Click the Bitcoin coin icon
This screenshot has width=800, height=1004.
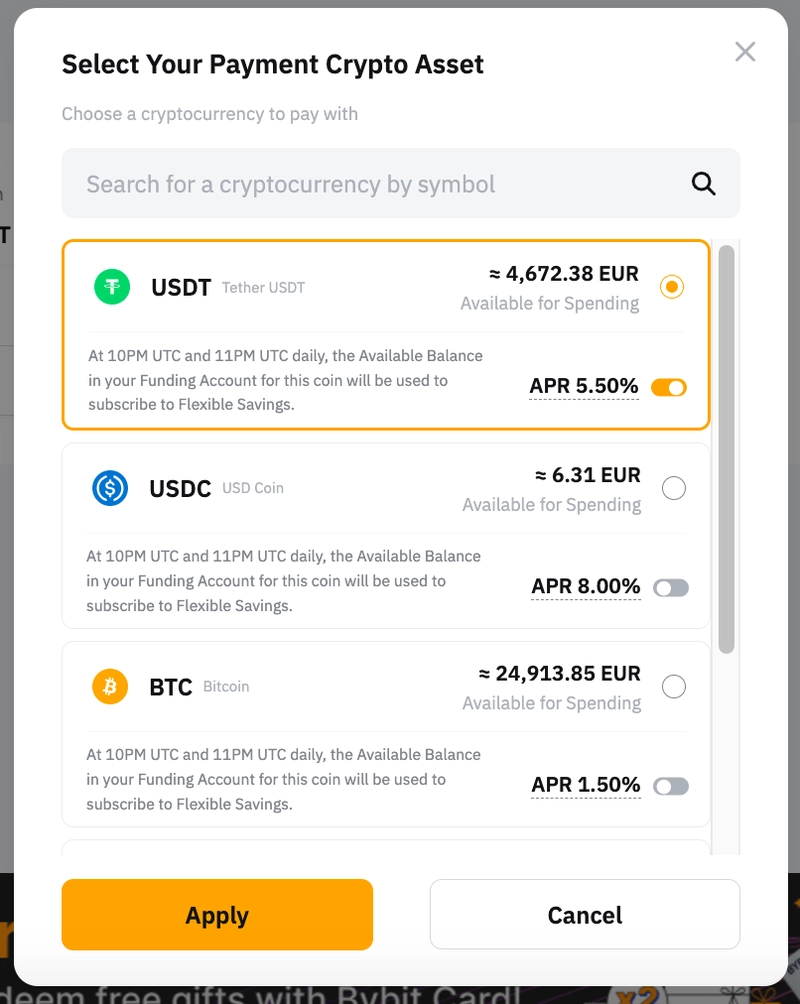pyautogui.click(x=110, y=687)
